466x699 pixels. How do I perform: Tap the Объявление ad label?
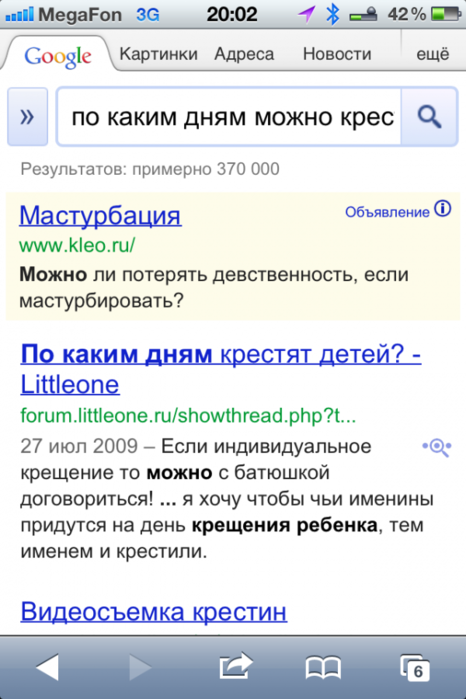387,212
